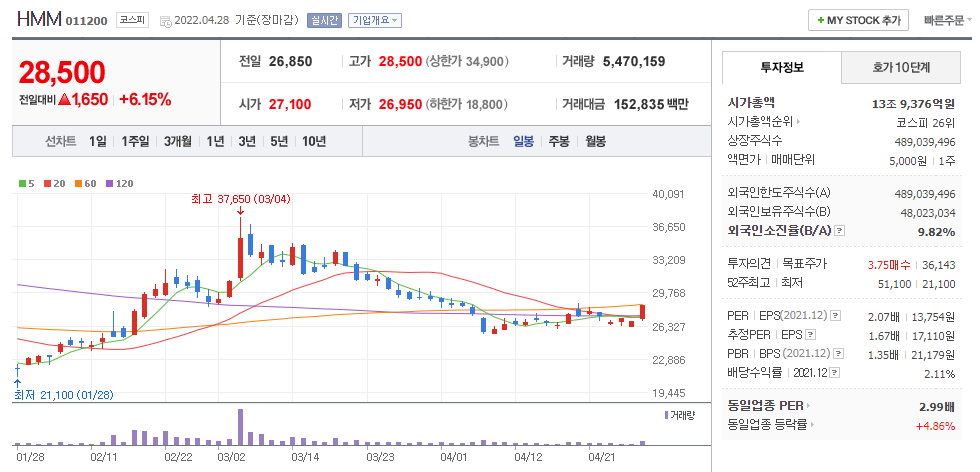This screenshot has height=472, width=980.
Task: Select the 3년 line chart period
Action: (x=247, y=141)
